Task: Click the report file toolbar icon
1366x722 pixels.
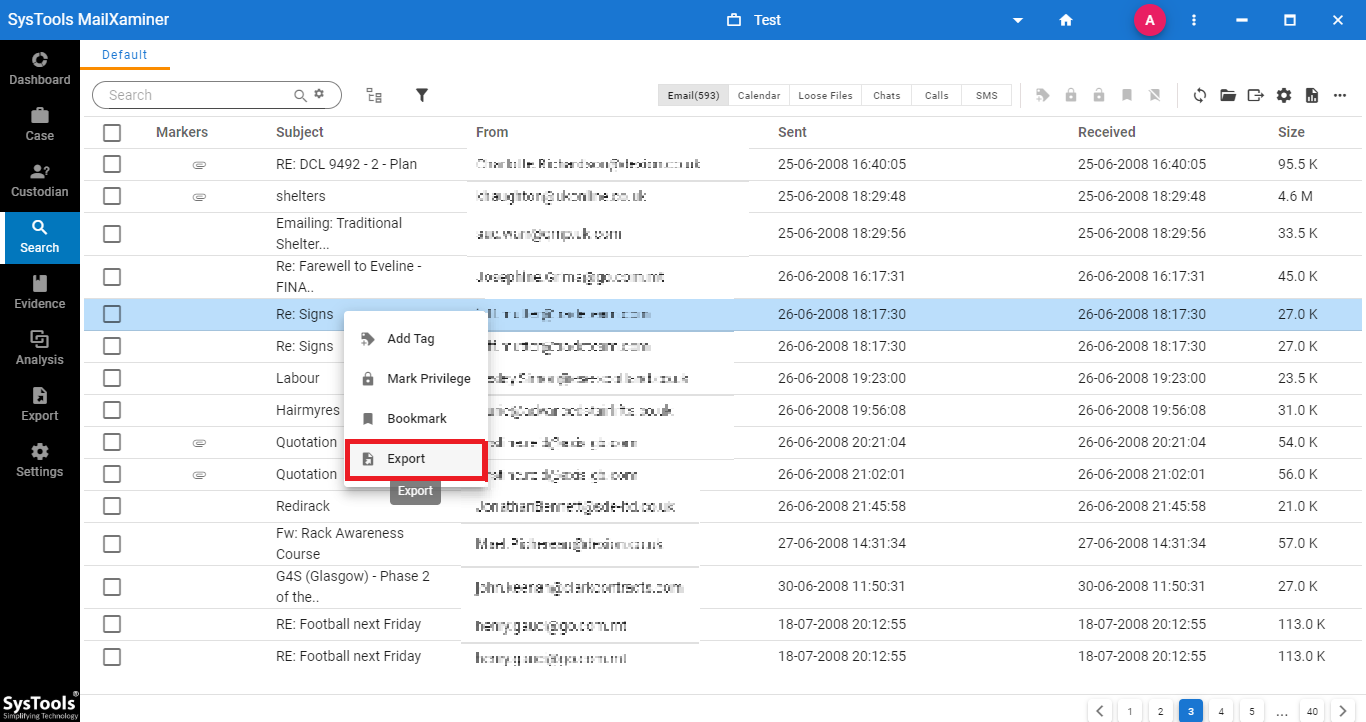Action: pyautogui.click(x=1312, y=95)
